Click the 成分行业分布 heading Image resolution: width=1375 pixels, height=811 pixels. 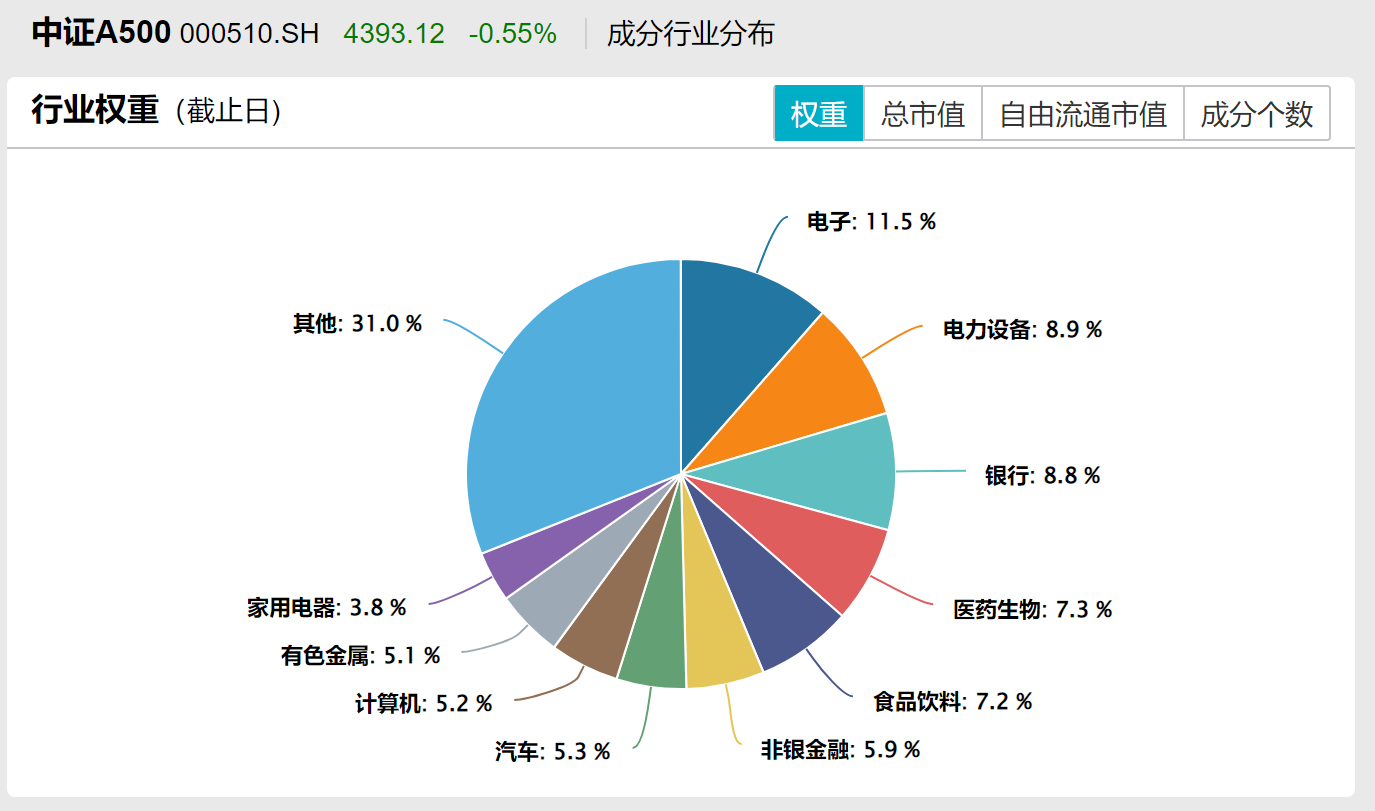pyautogui.click(x=690, y=34)
